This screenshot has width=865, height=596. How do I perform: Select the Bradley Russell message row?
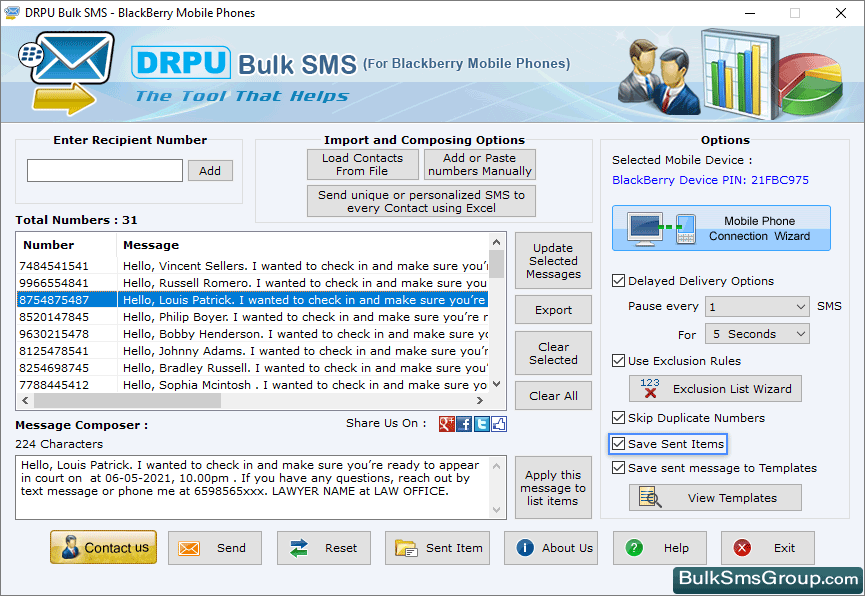tap(253, 368)
